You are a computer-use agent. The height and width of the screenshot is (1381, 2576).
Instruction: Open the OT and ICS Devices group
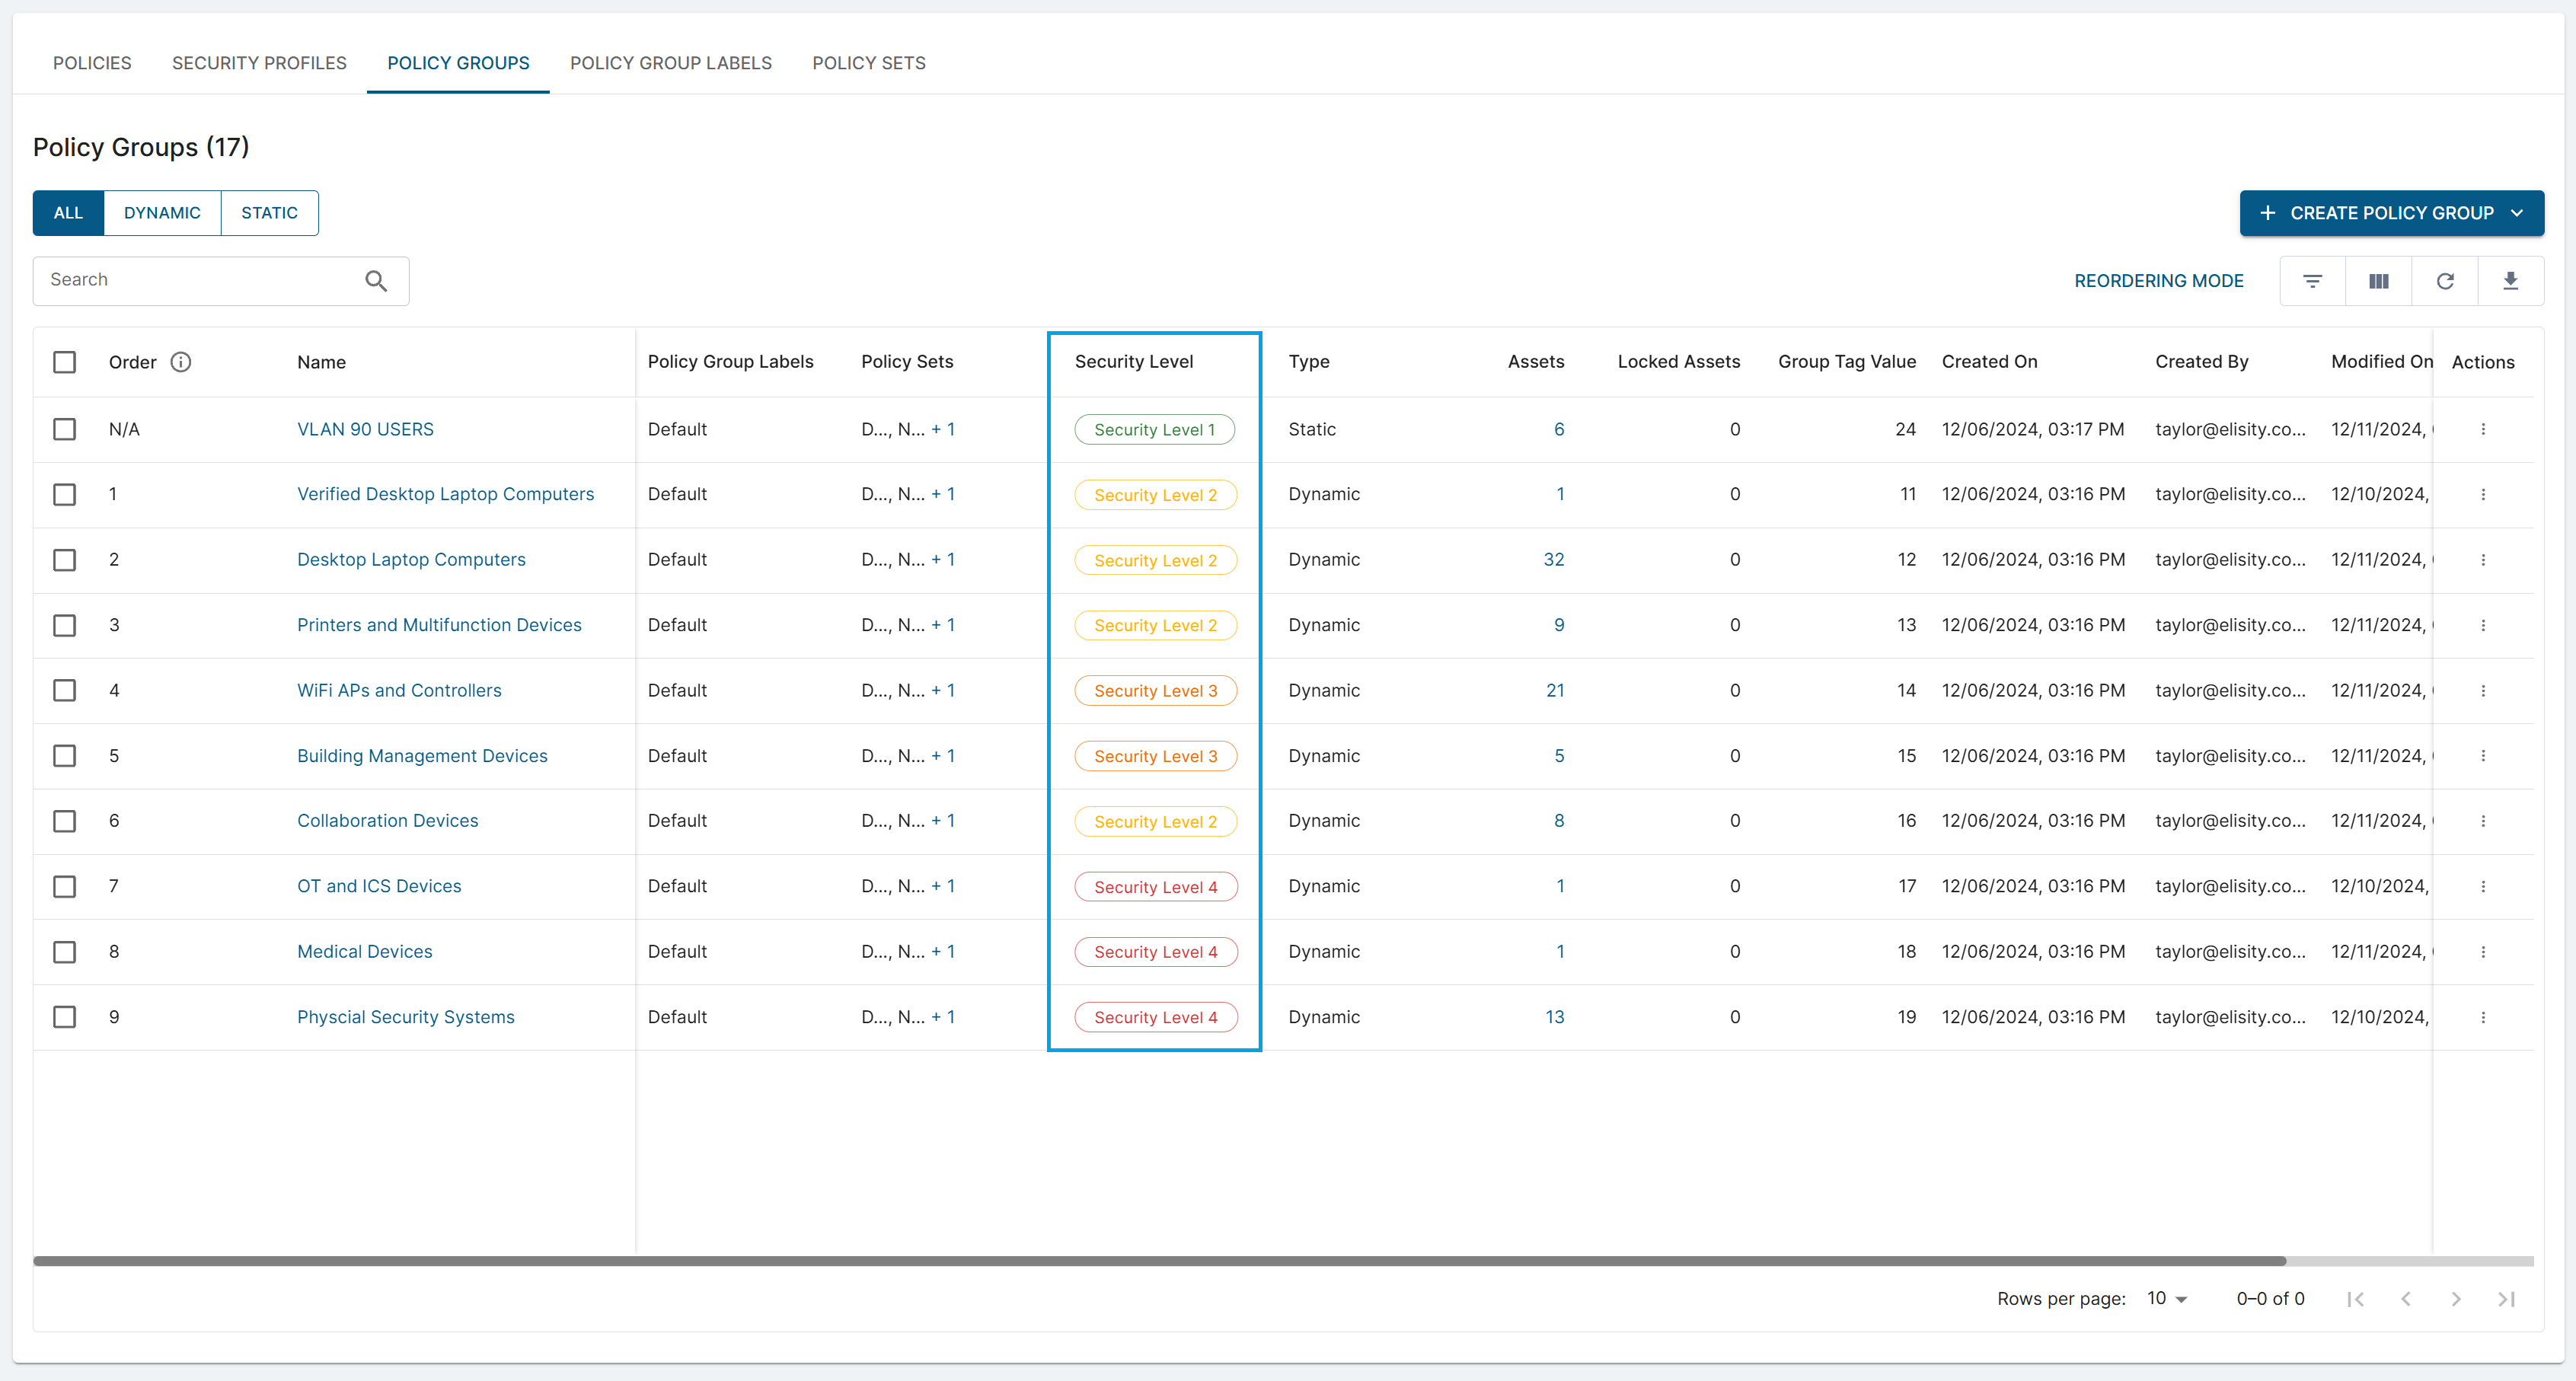pos(379,887)
